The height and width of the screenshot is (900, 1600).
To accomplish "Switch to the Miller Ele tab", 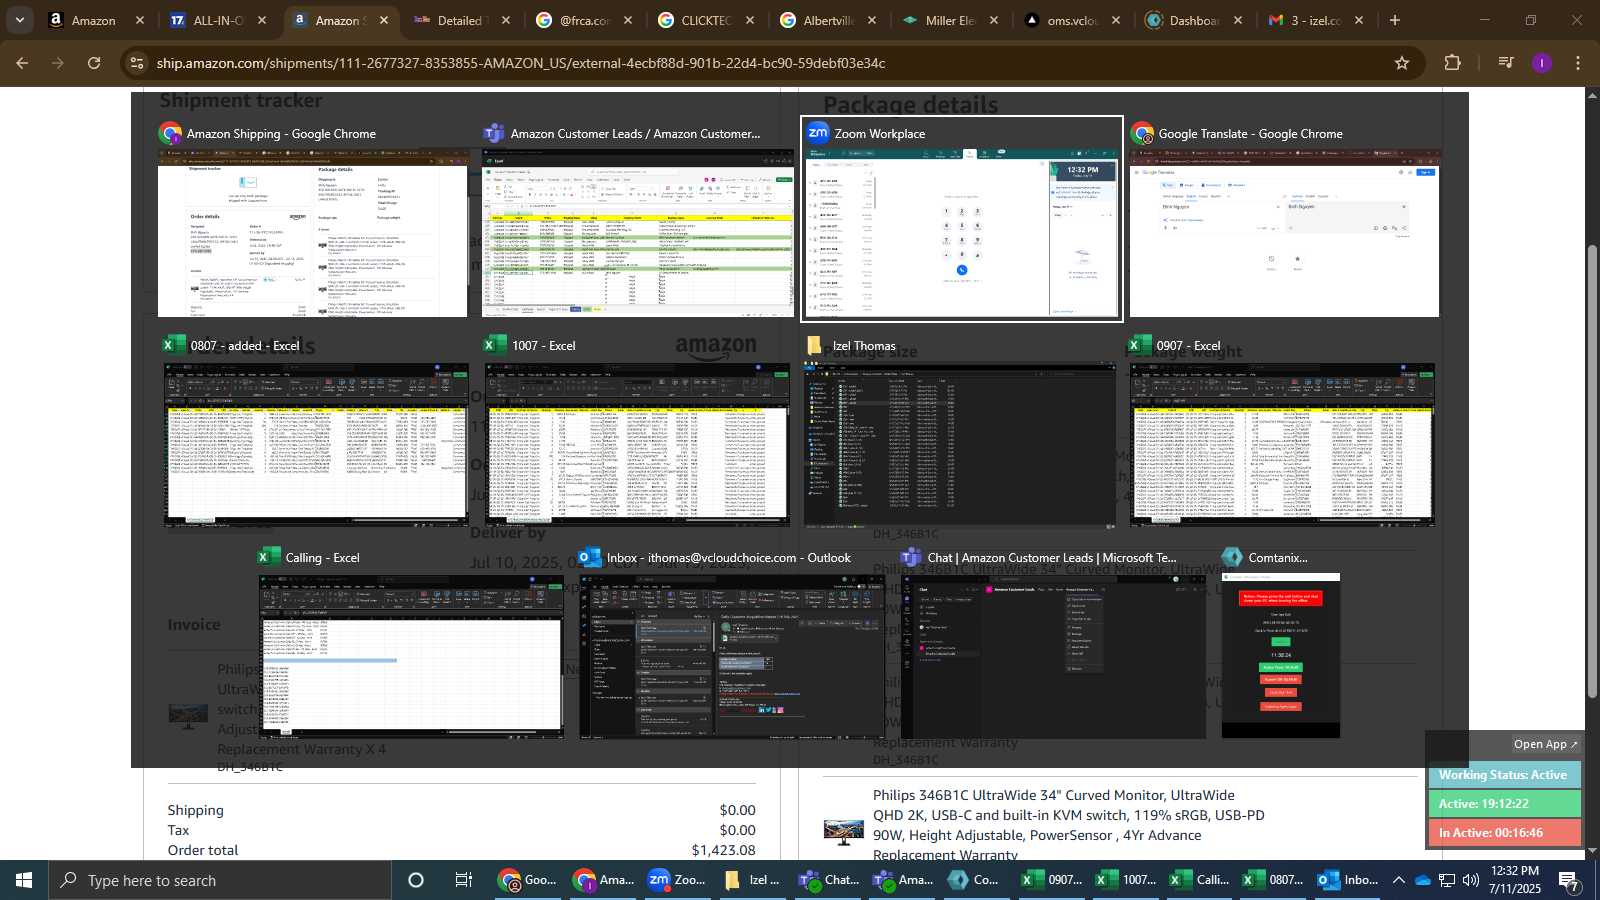I will (x=949, y=20).
